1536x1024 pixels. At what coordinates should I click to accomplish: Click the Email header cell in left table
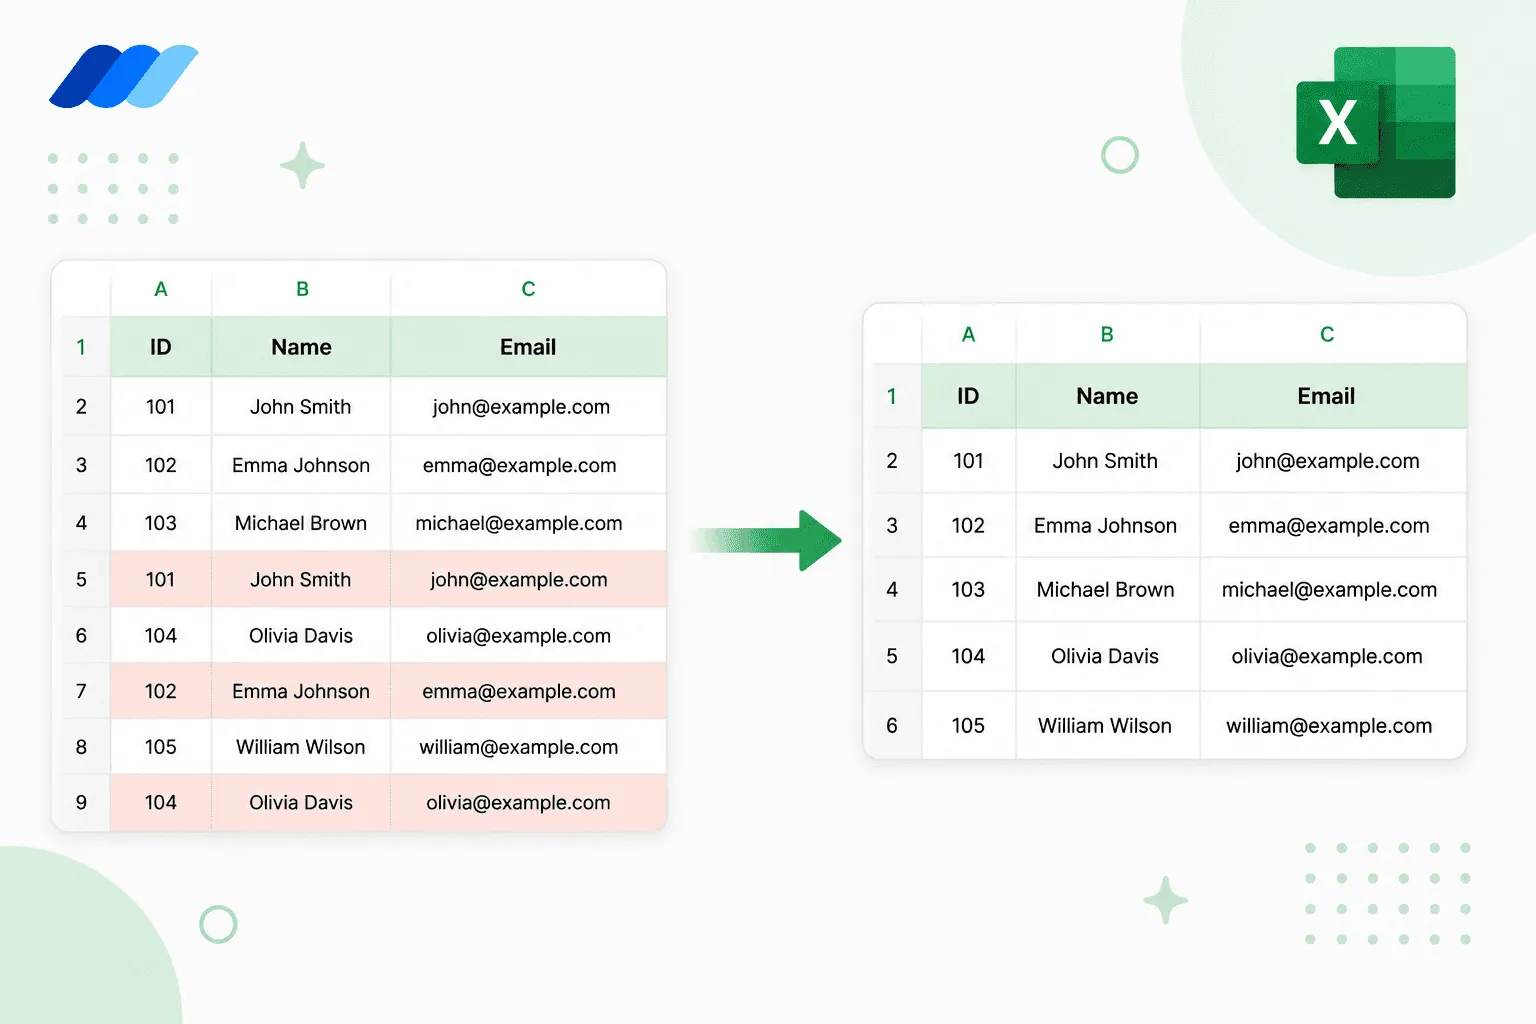coord(528,347)
